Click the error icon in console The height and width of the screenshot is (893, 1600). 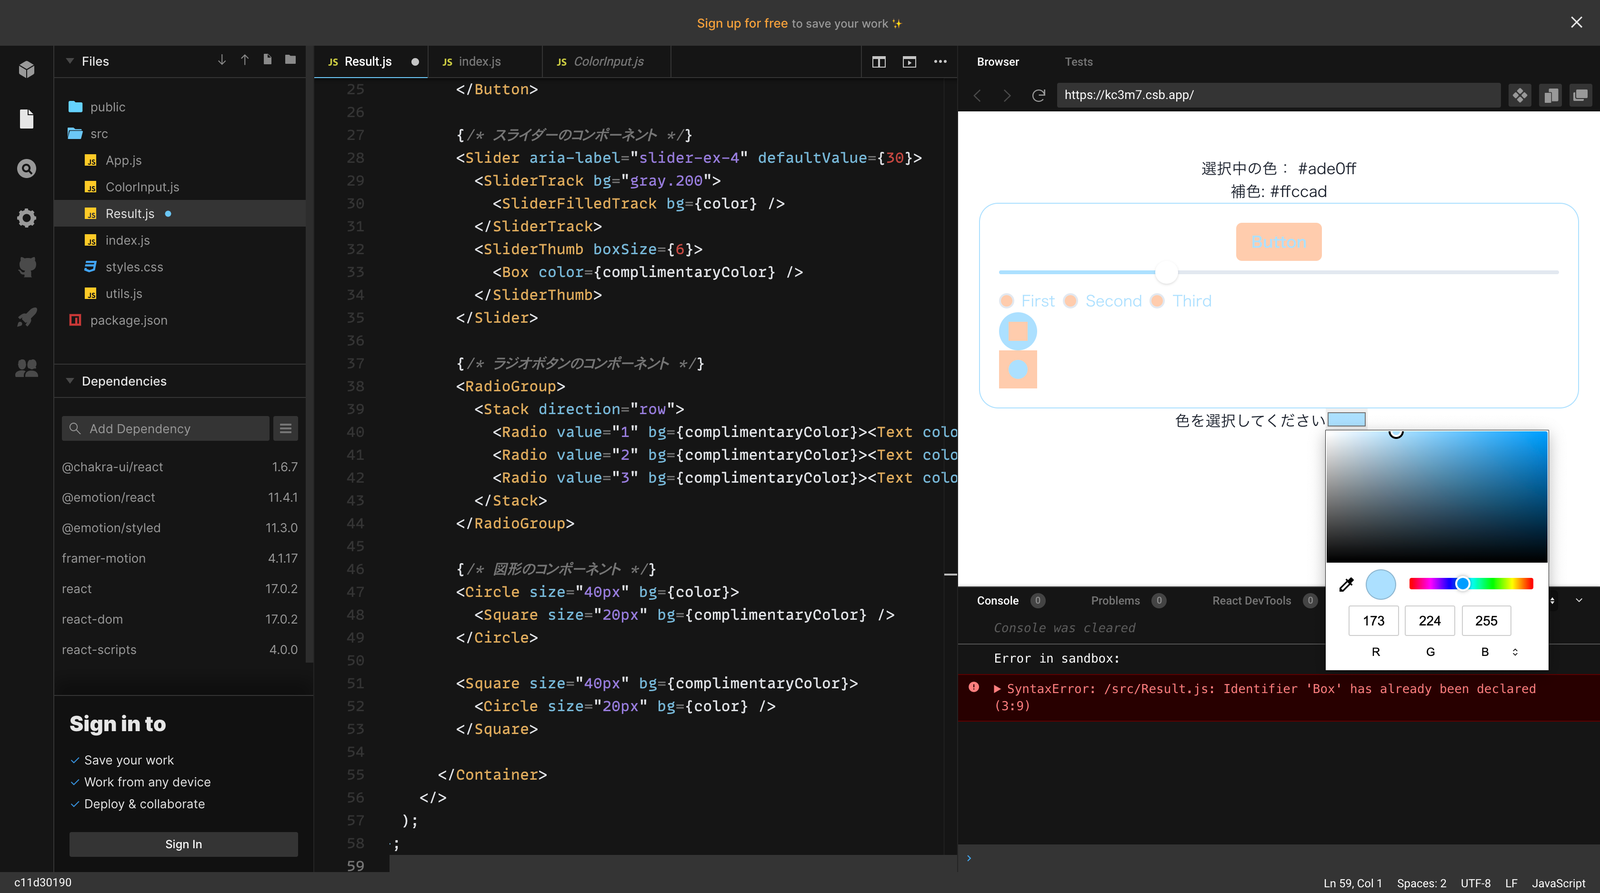tap(974, 688)
